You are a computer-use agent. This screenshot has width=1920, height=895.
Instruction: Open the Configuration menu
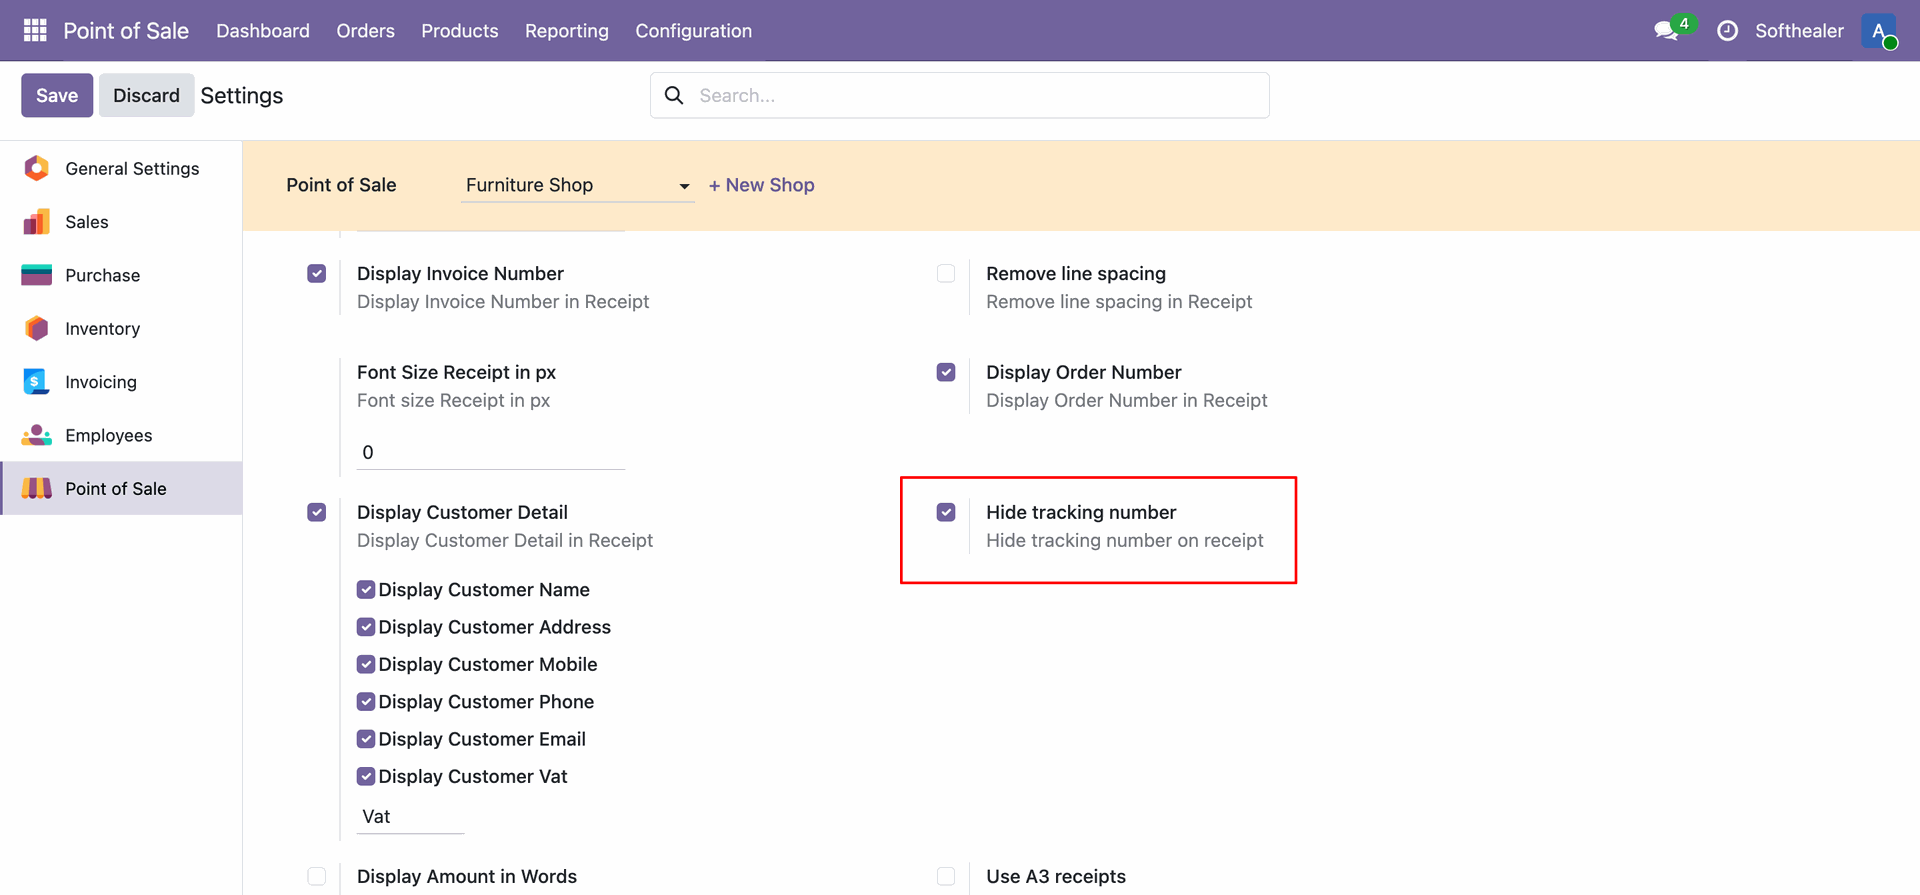[694, 31]
